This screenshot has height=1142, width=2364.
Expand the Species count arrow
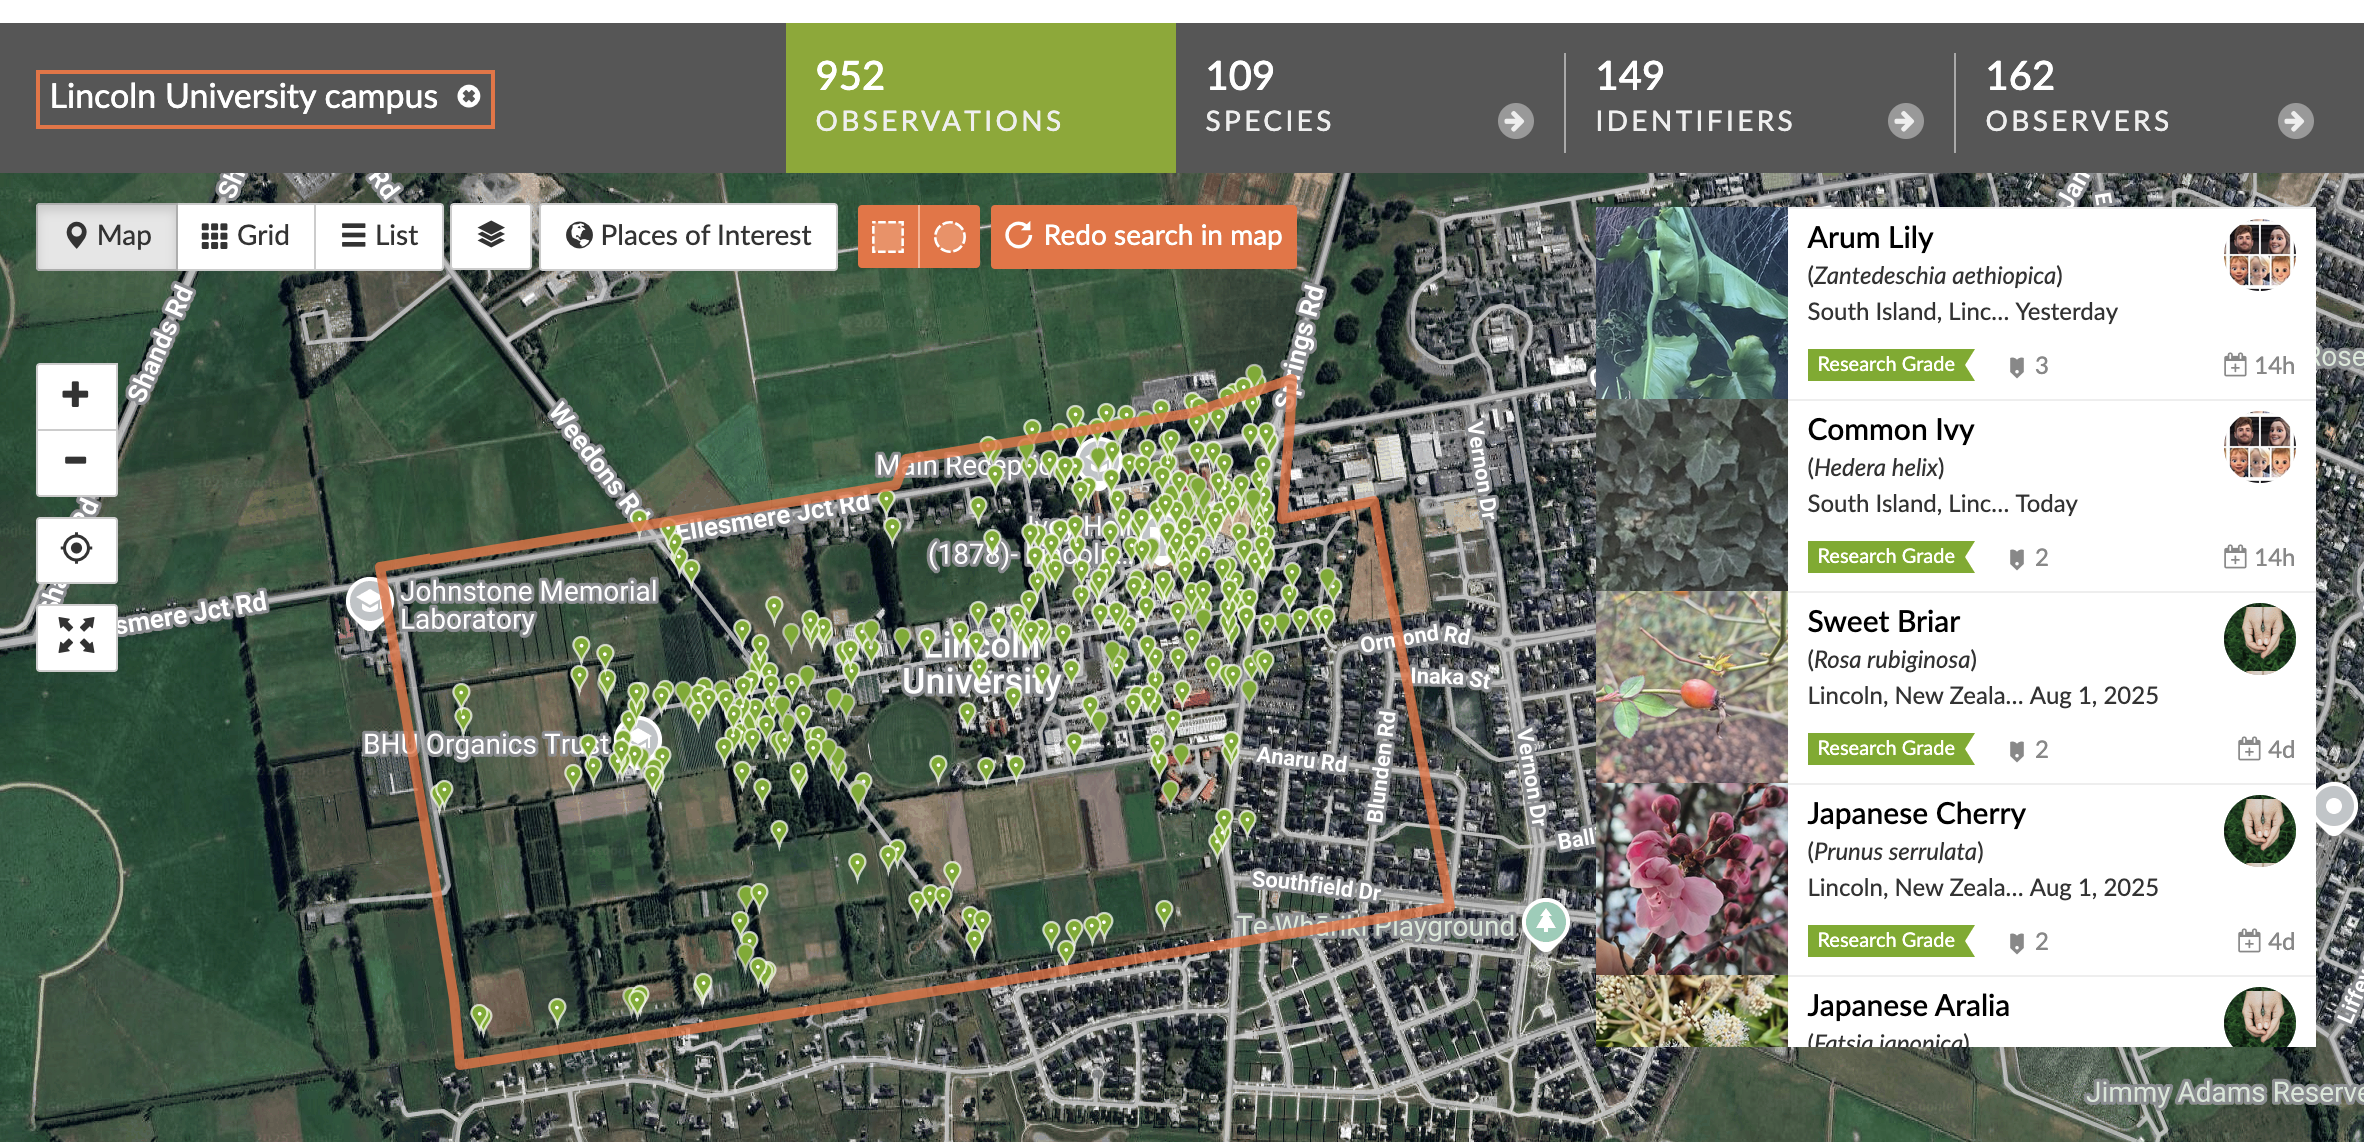click(x=1515, y=122)
